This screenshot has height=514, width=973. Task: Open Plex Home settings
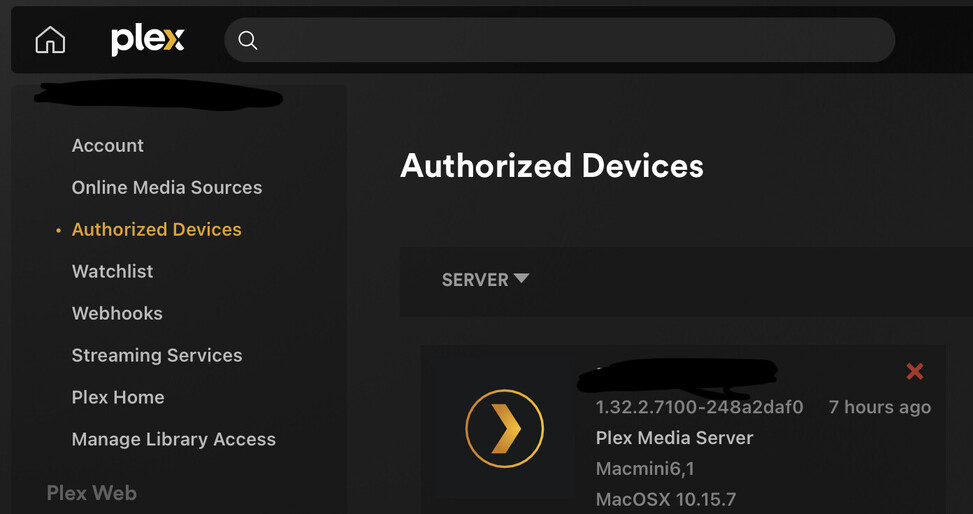click(118, 398)
